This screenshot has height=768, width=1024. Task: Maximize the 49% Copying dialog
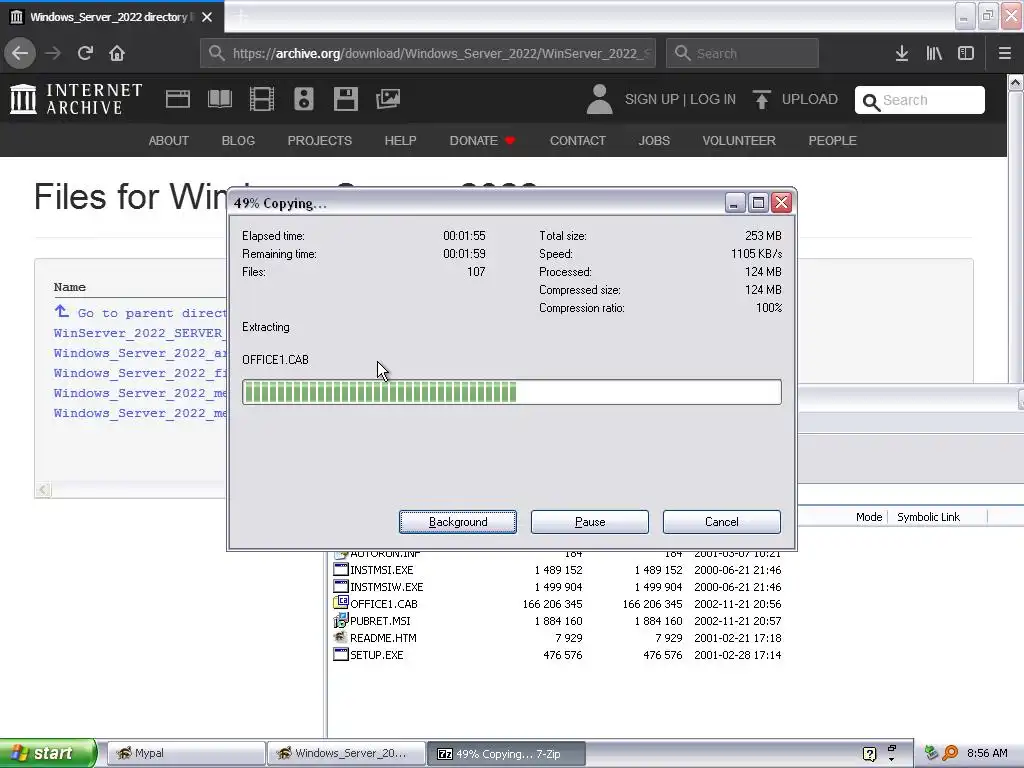point(758,203)
